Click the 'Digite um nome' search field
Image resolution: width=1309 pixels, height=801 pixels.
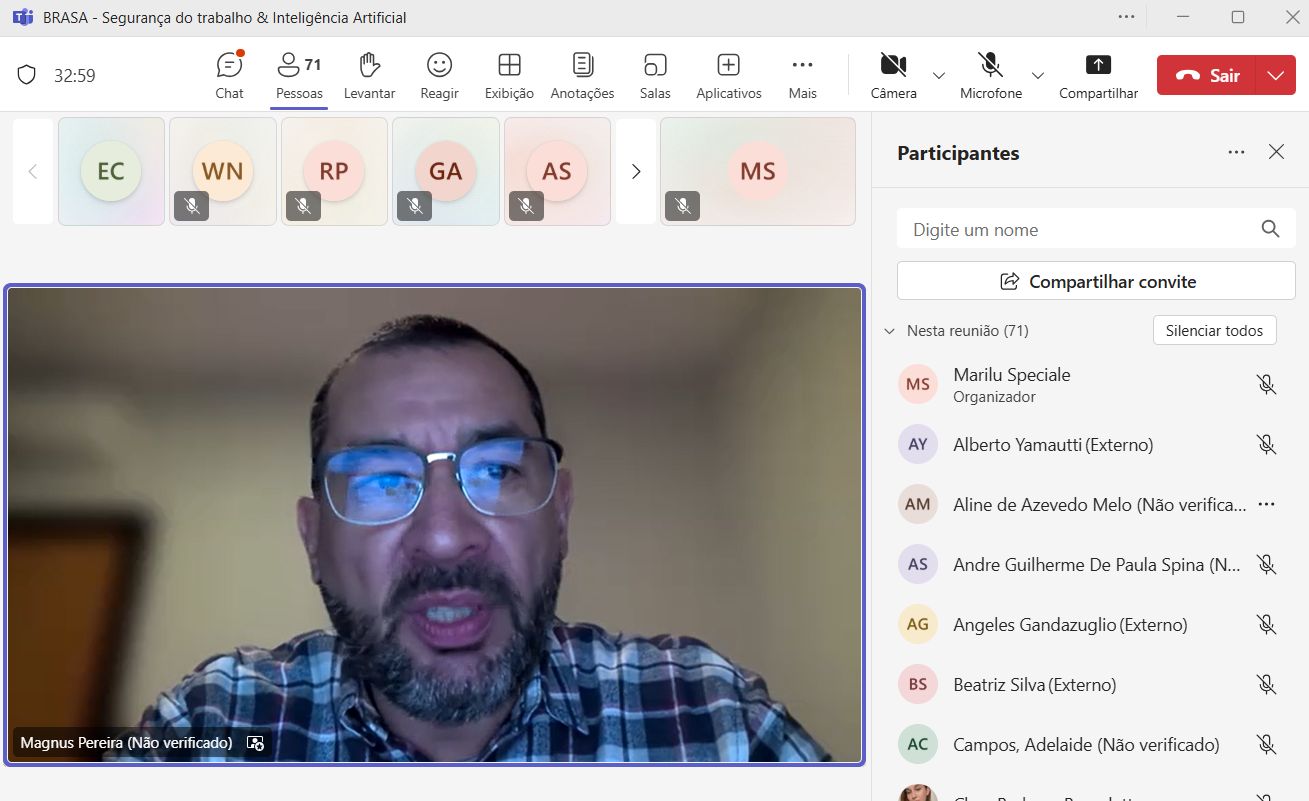[x=1080, y=230]
